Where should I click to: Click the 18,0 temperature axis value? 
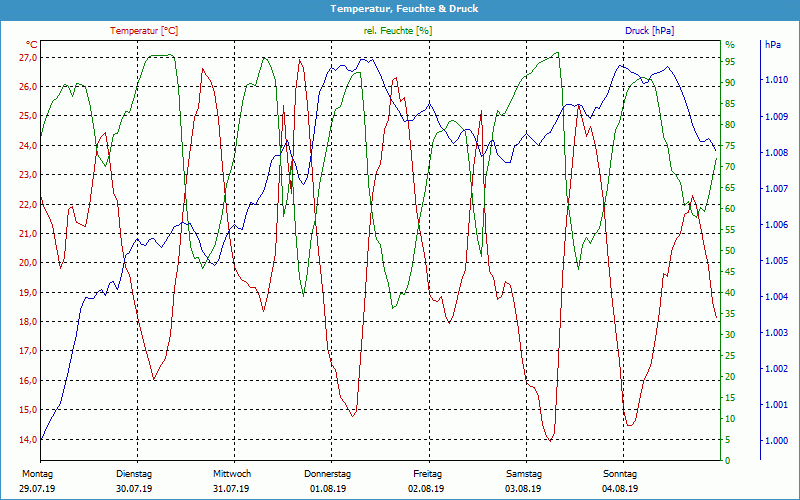click(x=29, y=322)
